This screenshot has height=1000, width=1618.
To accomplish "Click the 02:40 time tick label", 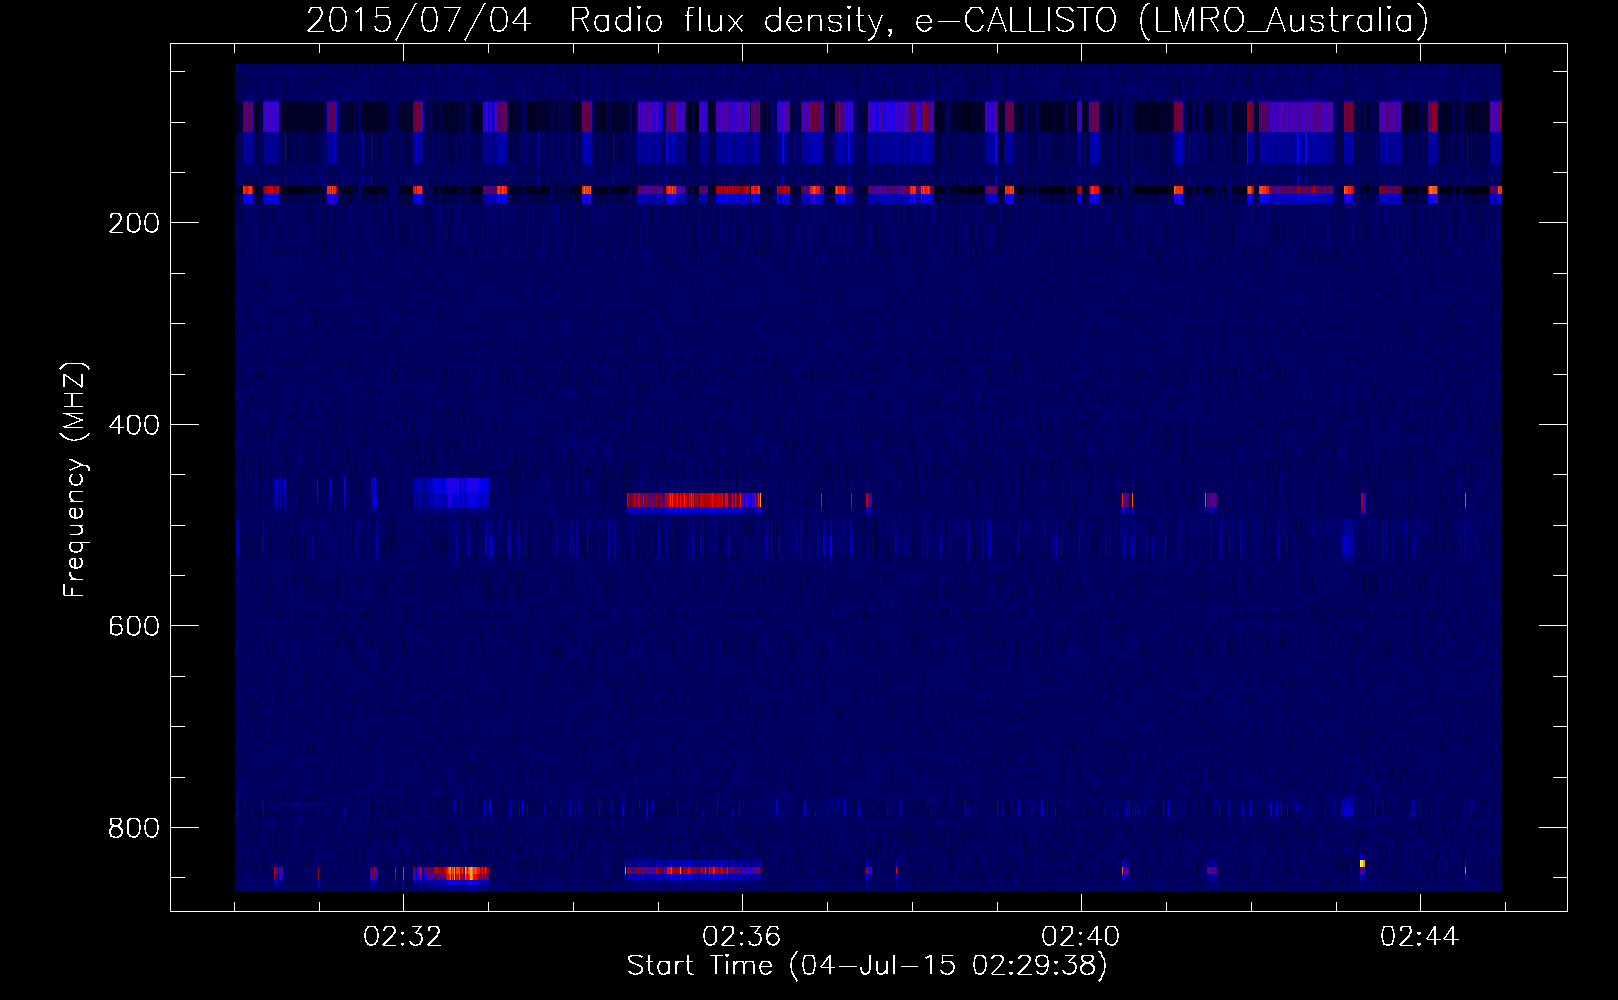I will [x=1081, y=937].
